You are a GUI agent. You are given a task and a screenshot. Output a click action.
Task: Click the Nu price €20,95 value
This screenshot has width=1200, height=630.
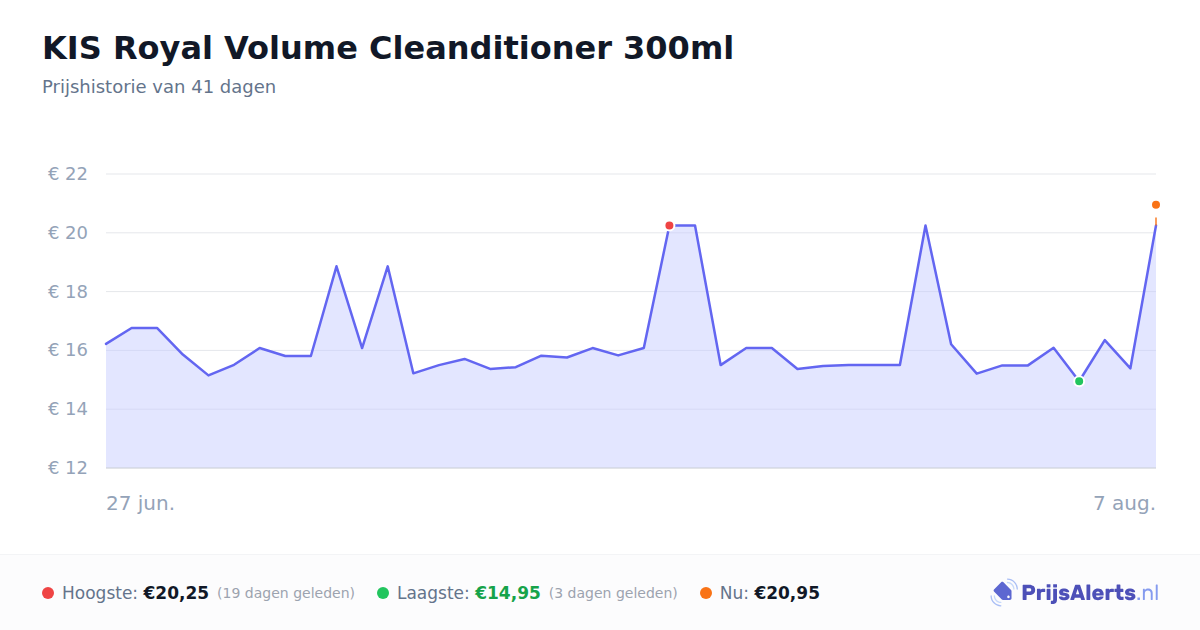coord(787,593)
